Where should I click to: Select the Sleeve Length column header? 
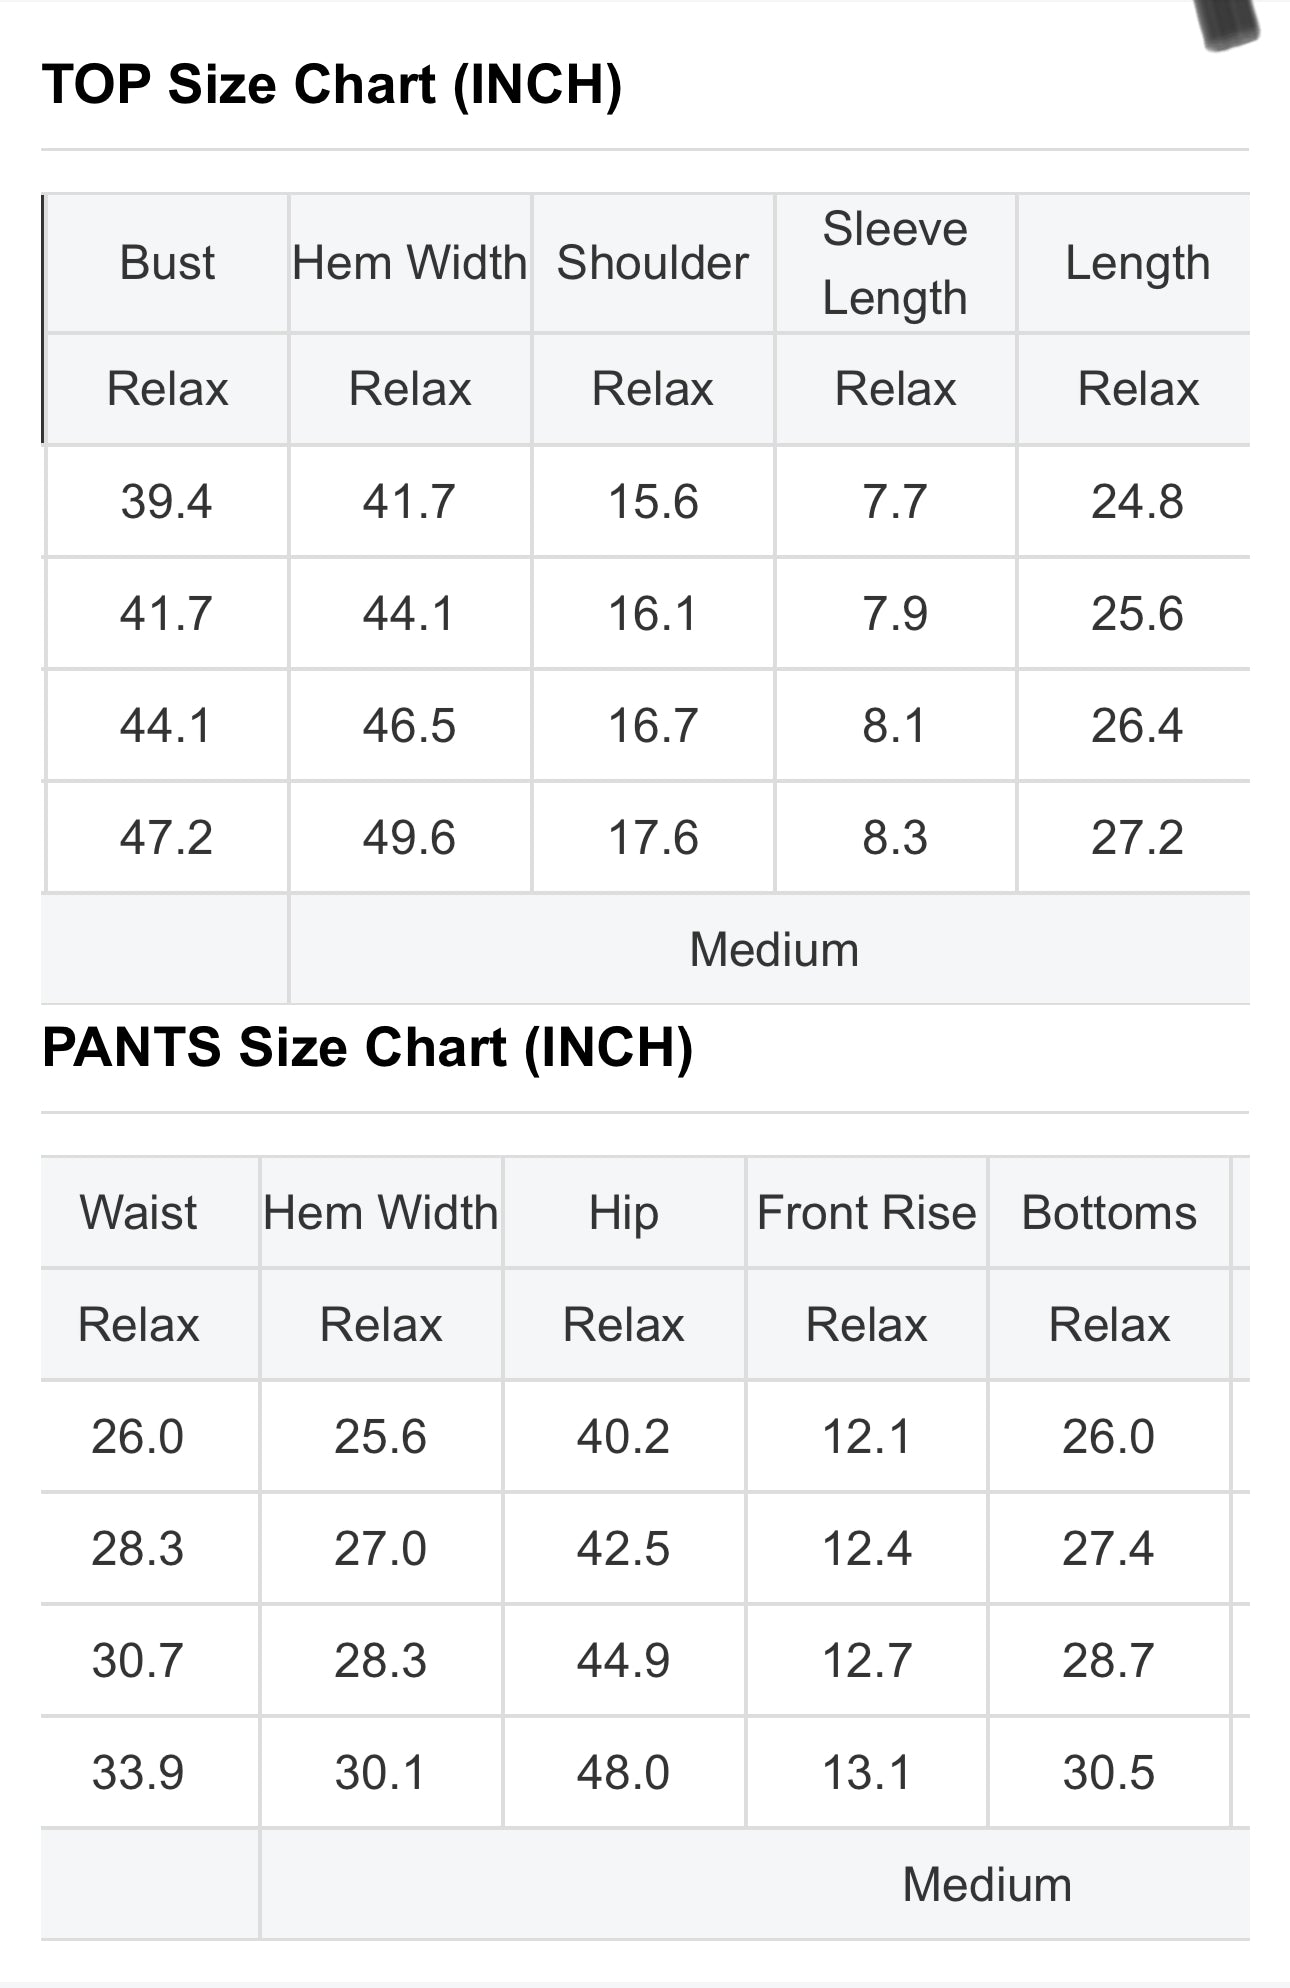[x=895, y=263]
